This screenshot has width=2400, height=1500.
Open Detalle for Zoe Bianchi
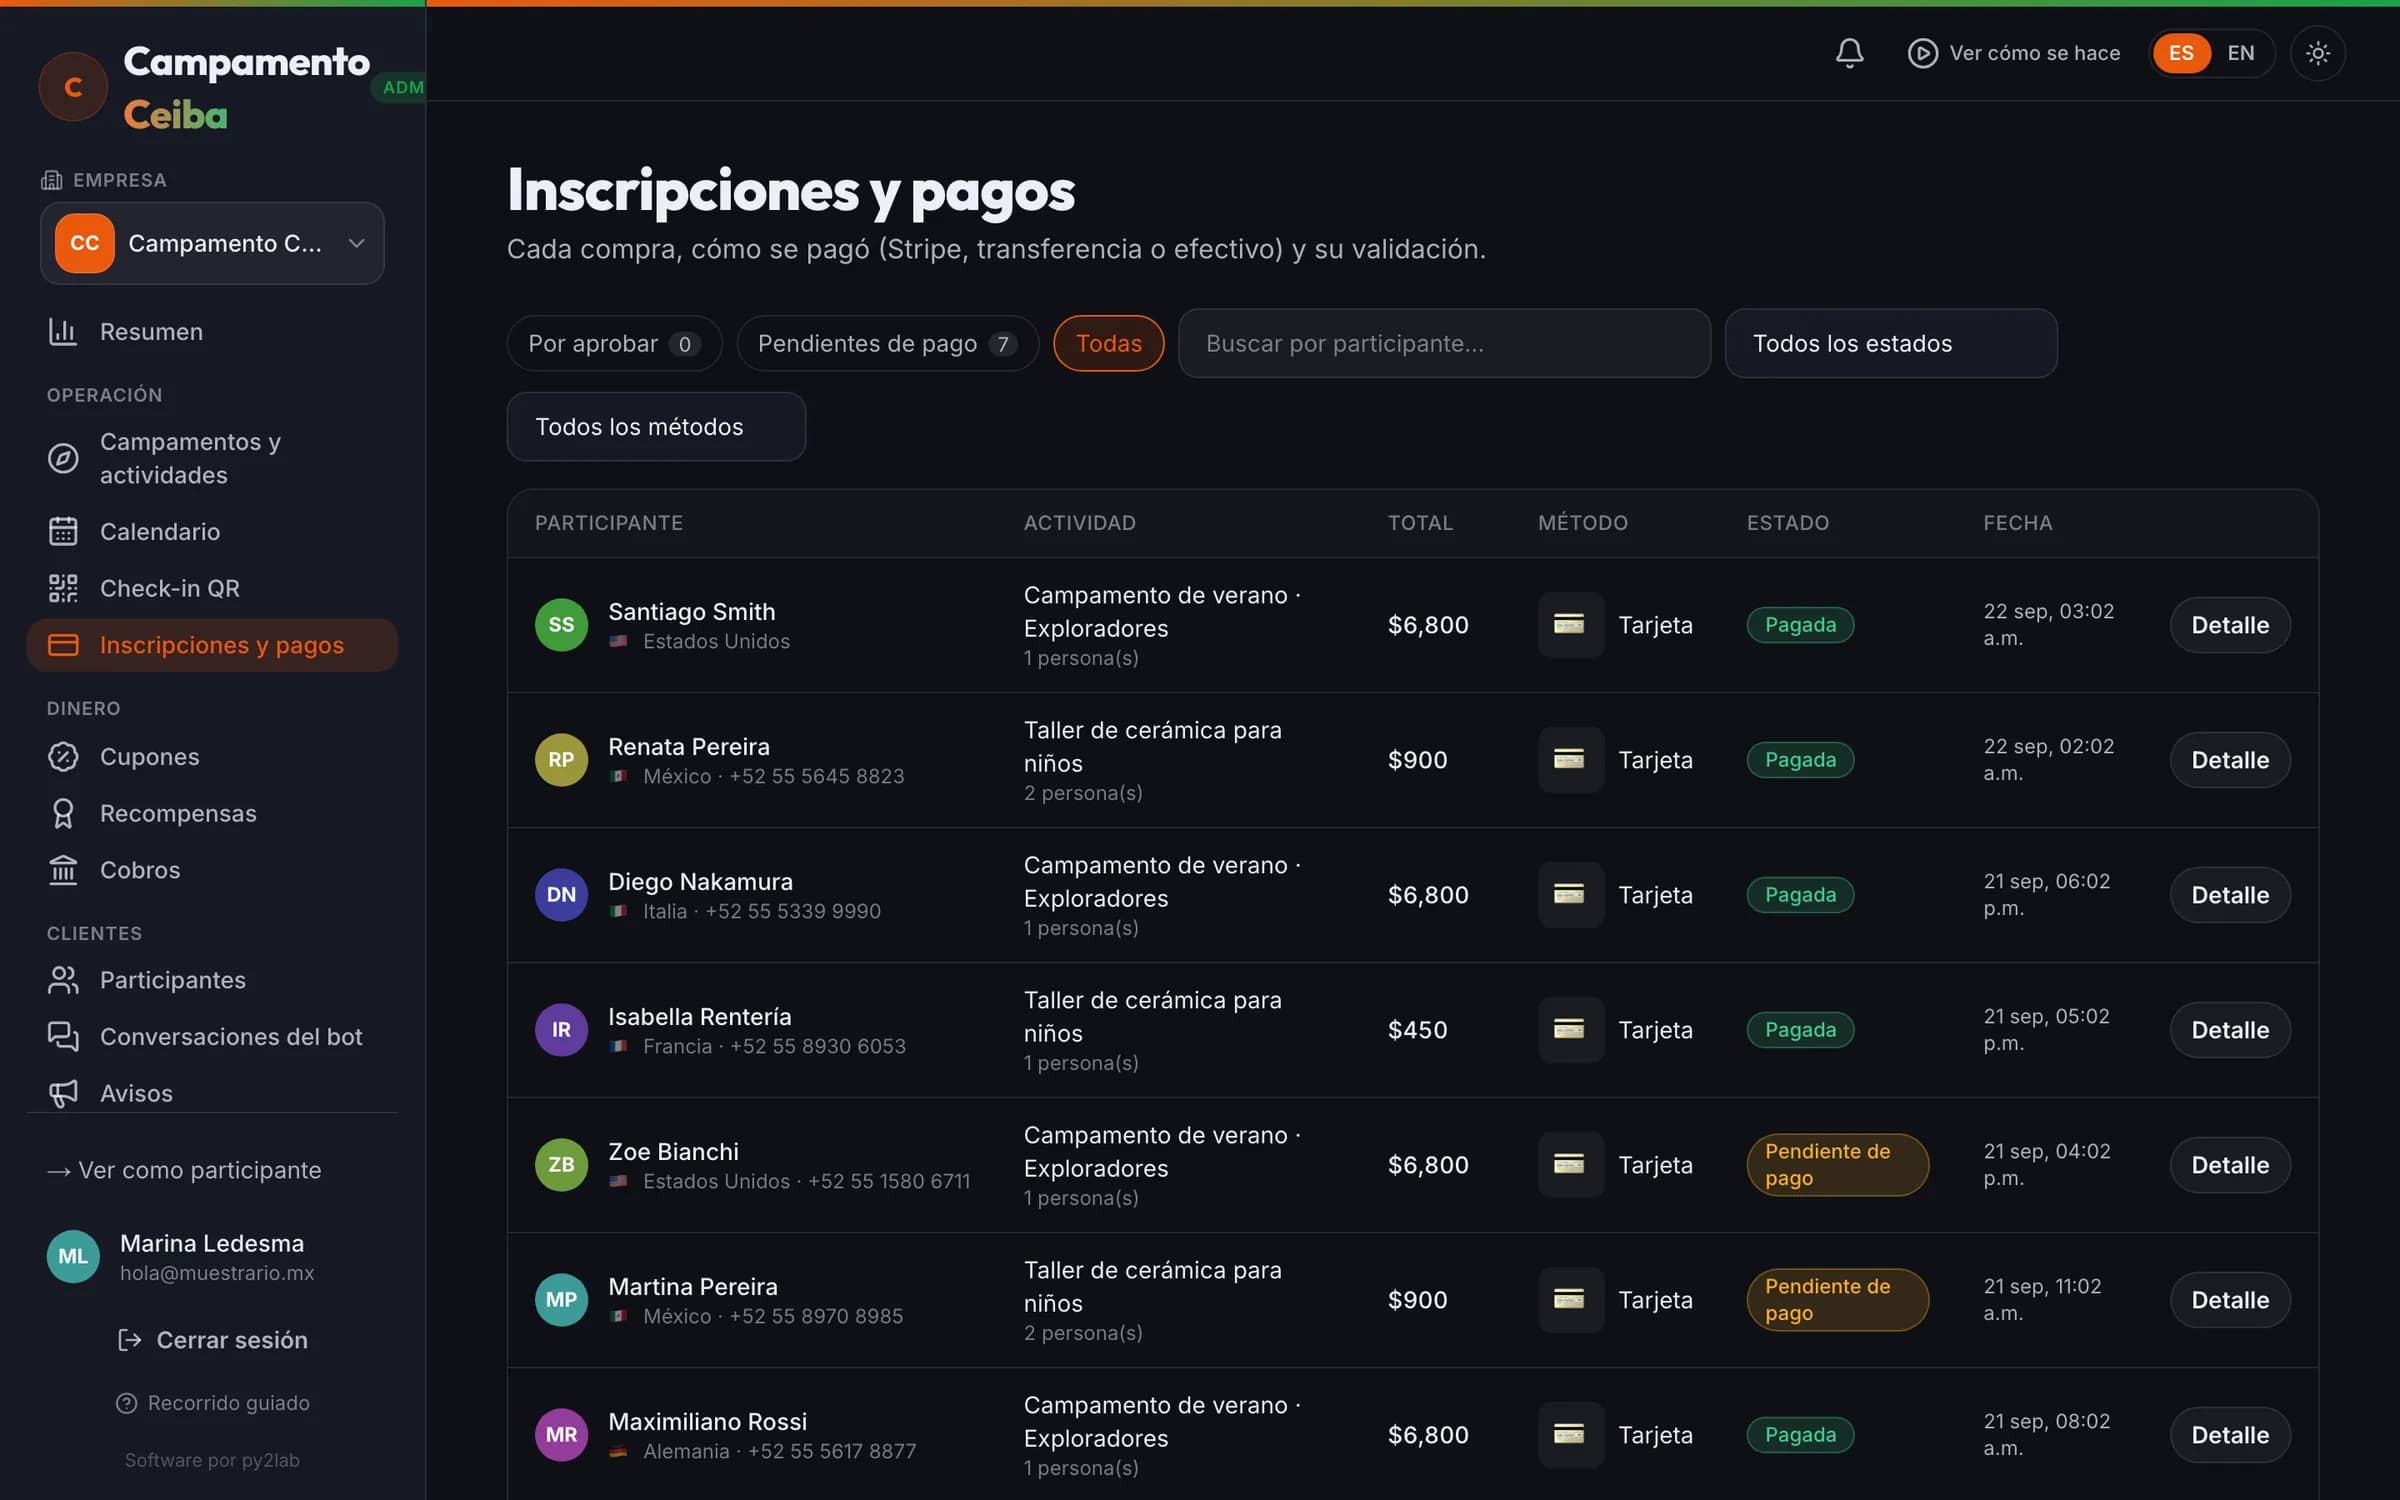coord(2230,1165)
